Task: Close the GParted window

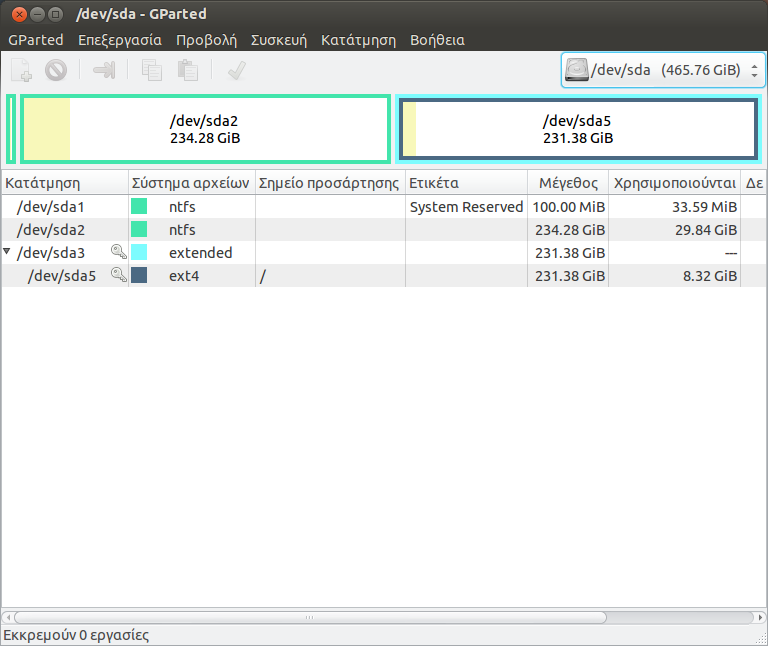Action: click(x=19, y=14)
